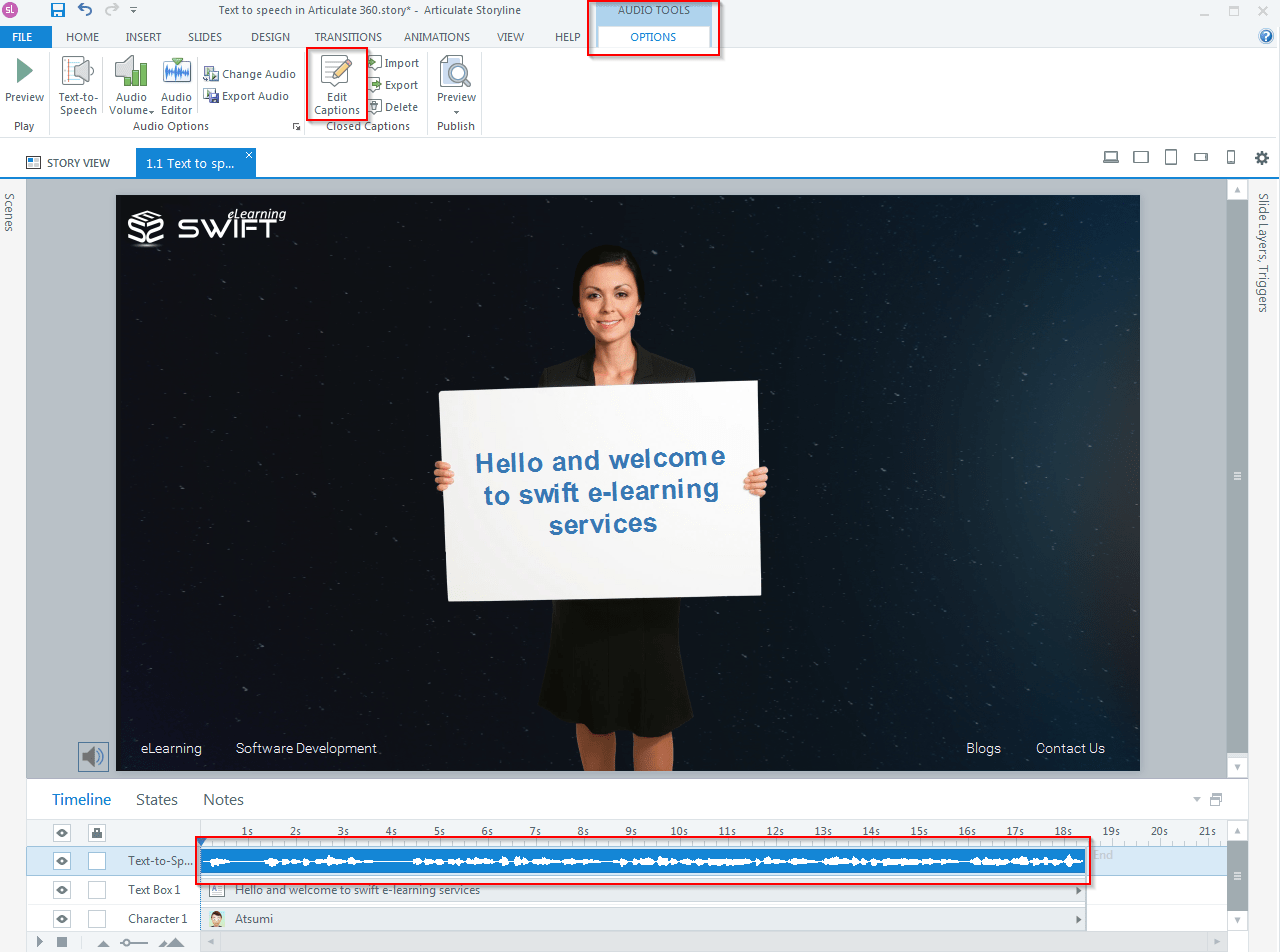Switch to the INSERT ribbon tab
This screenshot has width=1280, height=952.
tap(144, 37)
